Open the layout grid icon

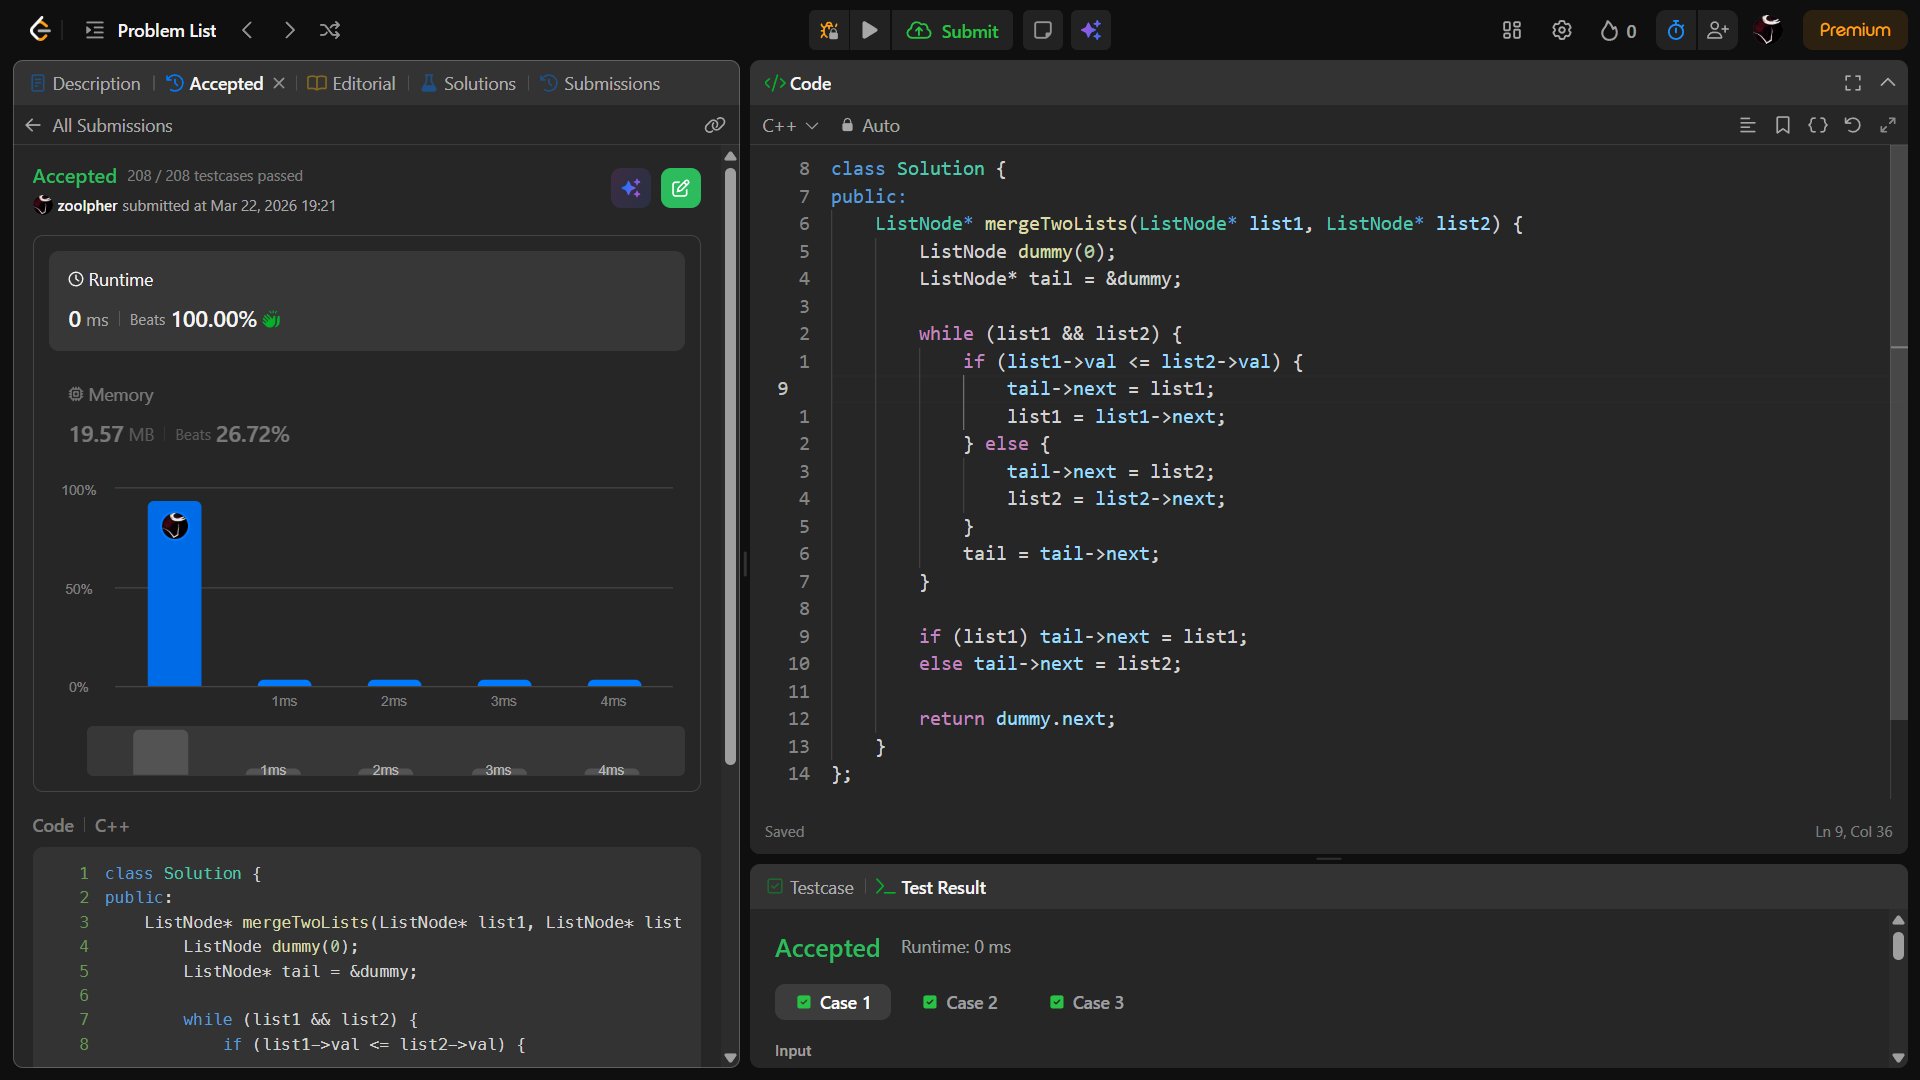(1512, 30)
